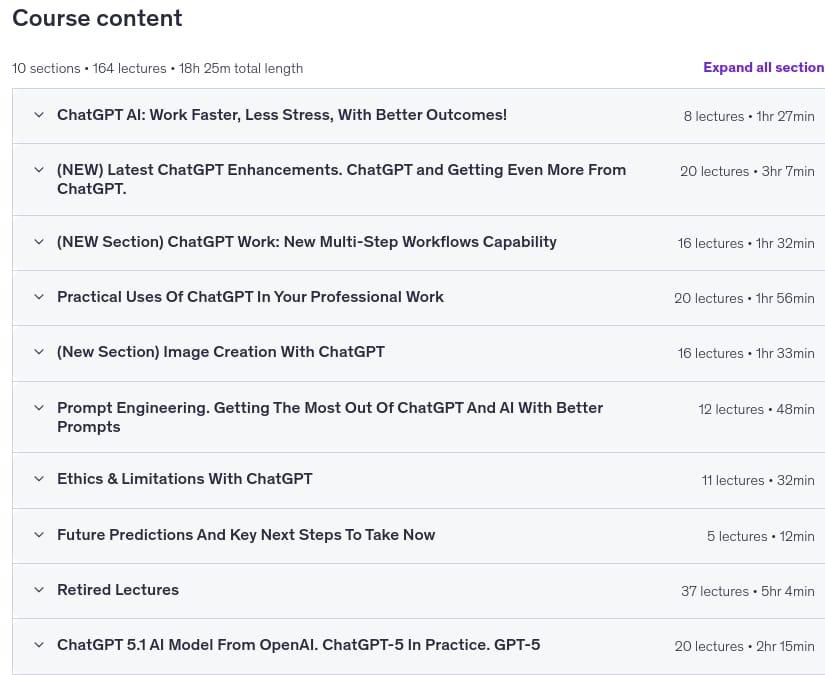
Task: Select the 'Retired Lectures' section title
Action: (x=118, y=590)
